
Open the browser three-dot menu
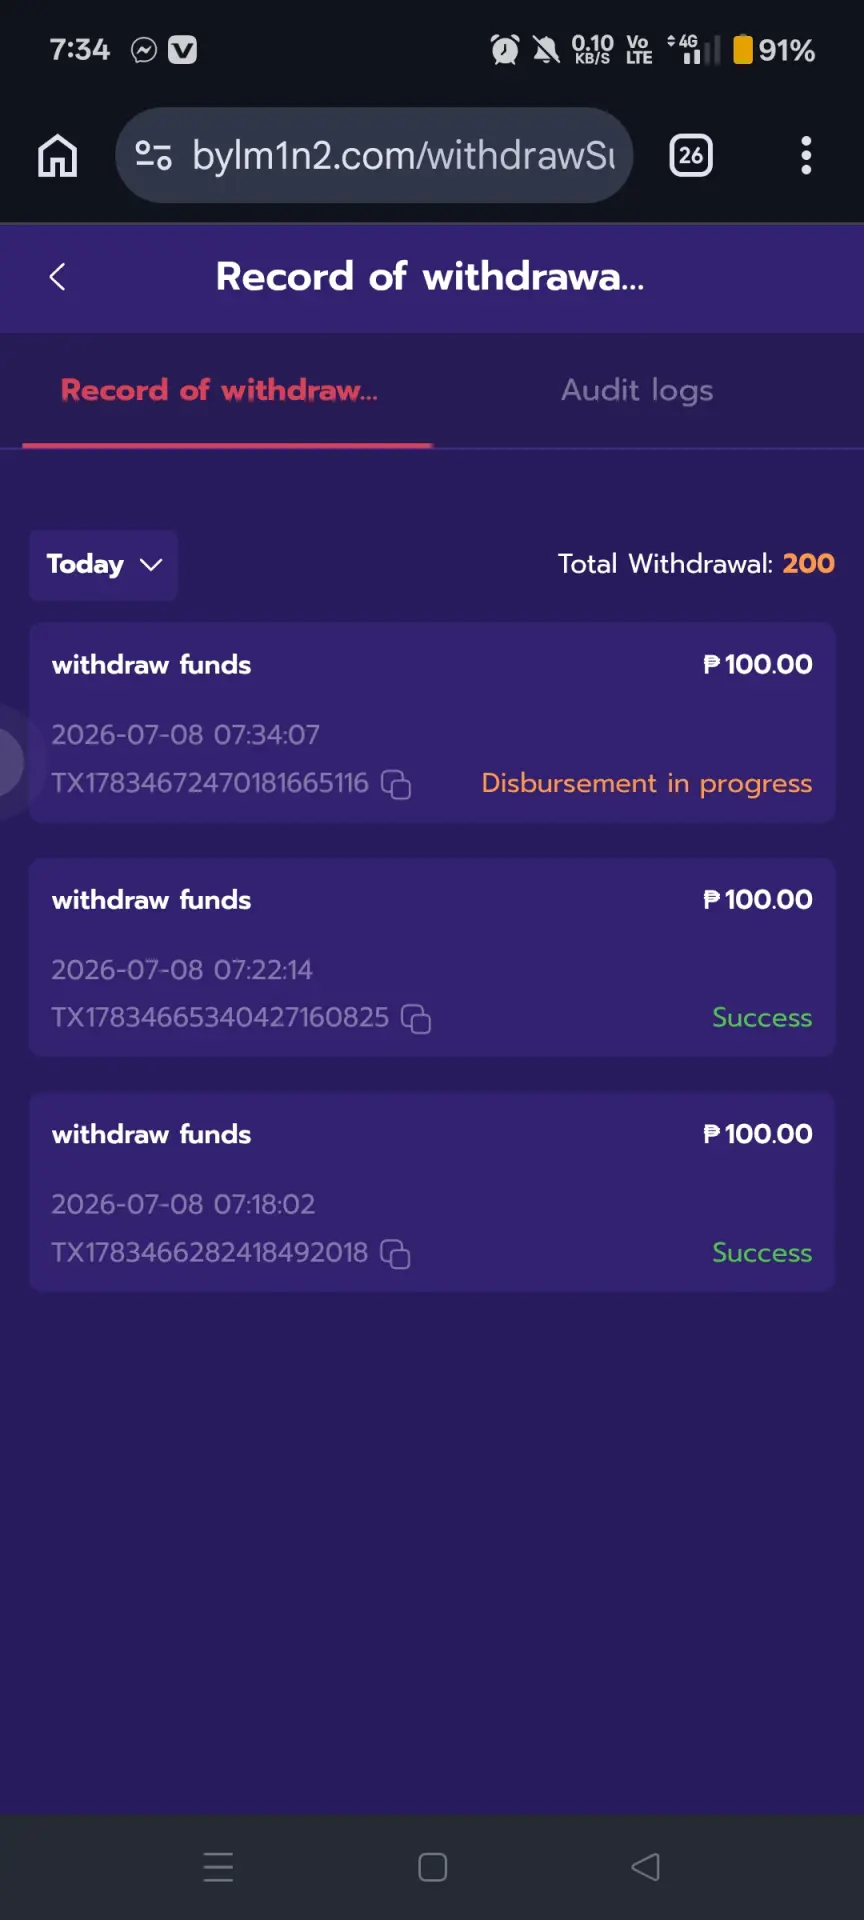tap(806, 156)
